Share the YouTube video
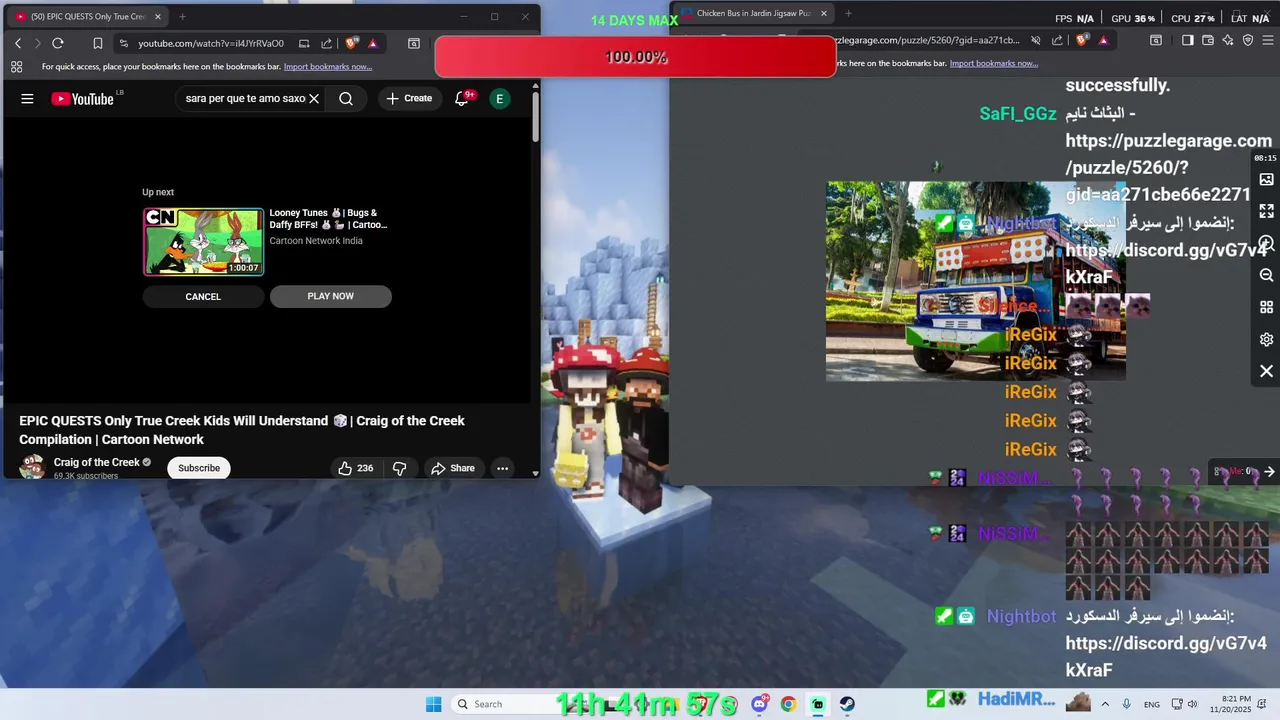The height and width of the screenshot is (720, 1280). click(x=452, y=468)
